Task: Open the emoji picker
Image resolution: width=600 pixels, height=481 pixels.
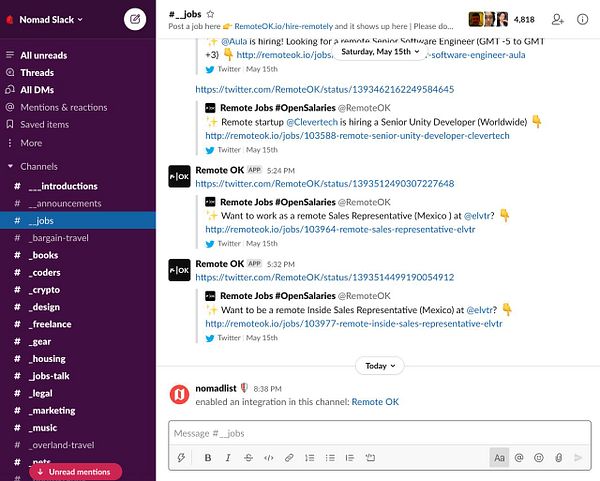Action: tap(539, 457)
